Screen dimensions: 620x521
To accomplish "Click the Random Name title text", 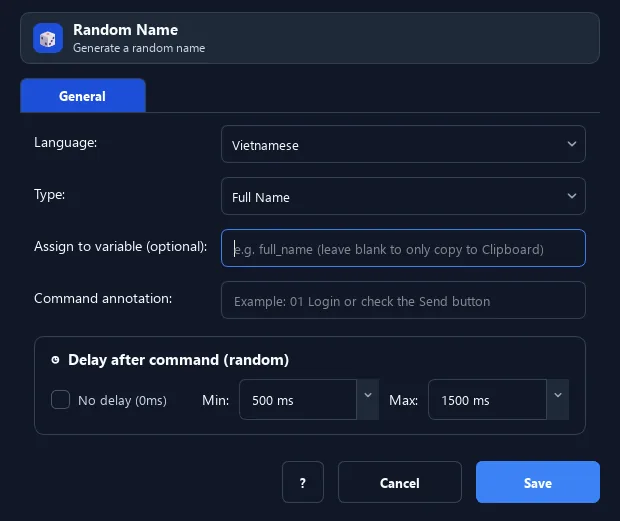I will 125,30.
